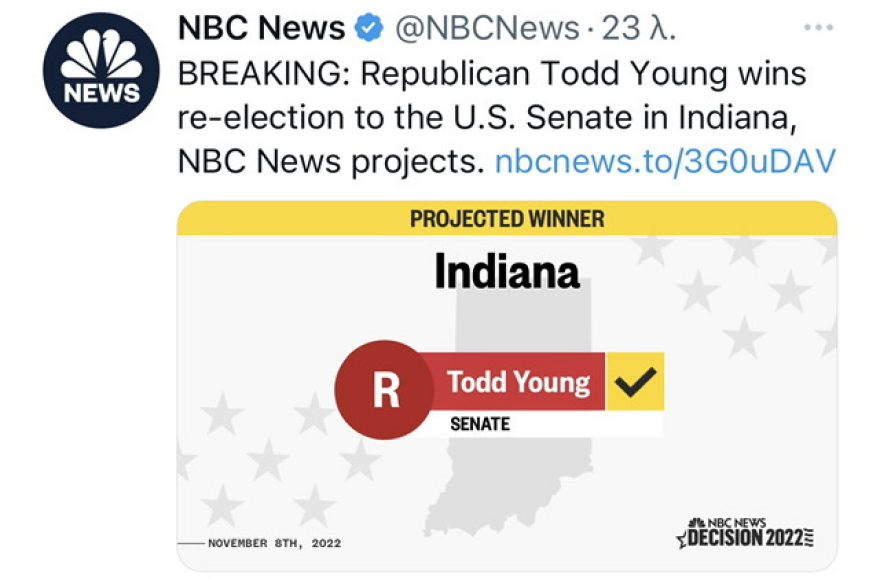
Task: Open the three-dot tweet options menu
Action: (x=818, y=28)
